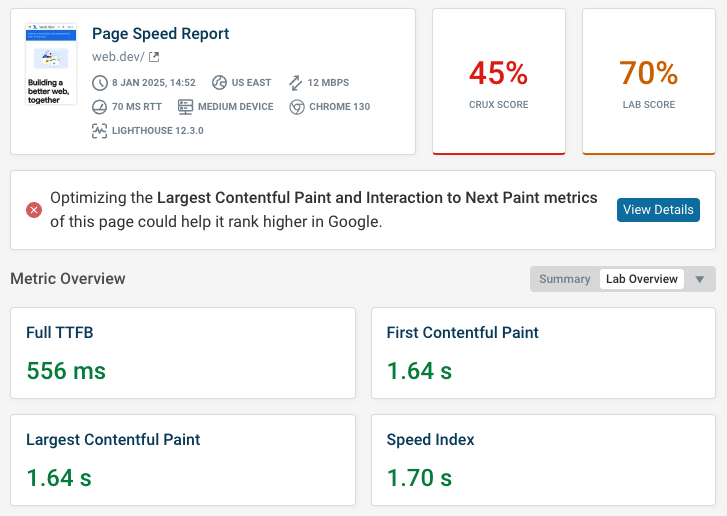Screen dimensions: 727x516
Task: Click the device icon beside Medium Device
Action: point(186,107)
